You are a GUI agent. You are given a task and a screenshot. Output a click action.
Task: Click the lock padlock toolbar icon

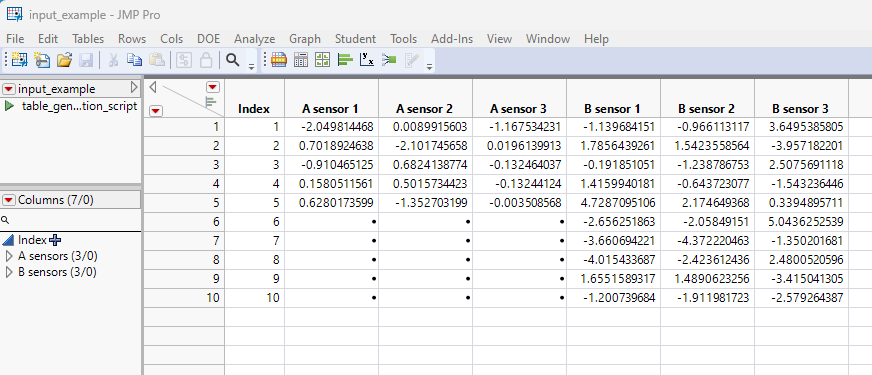[x=206, y=60]
